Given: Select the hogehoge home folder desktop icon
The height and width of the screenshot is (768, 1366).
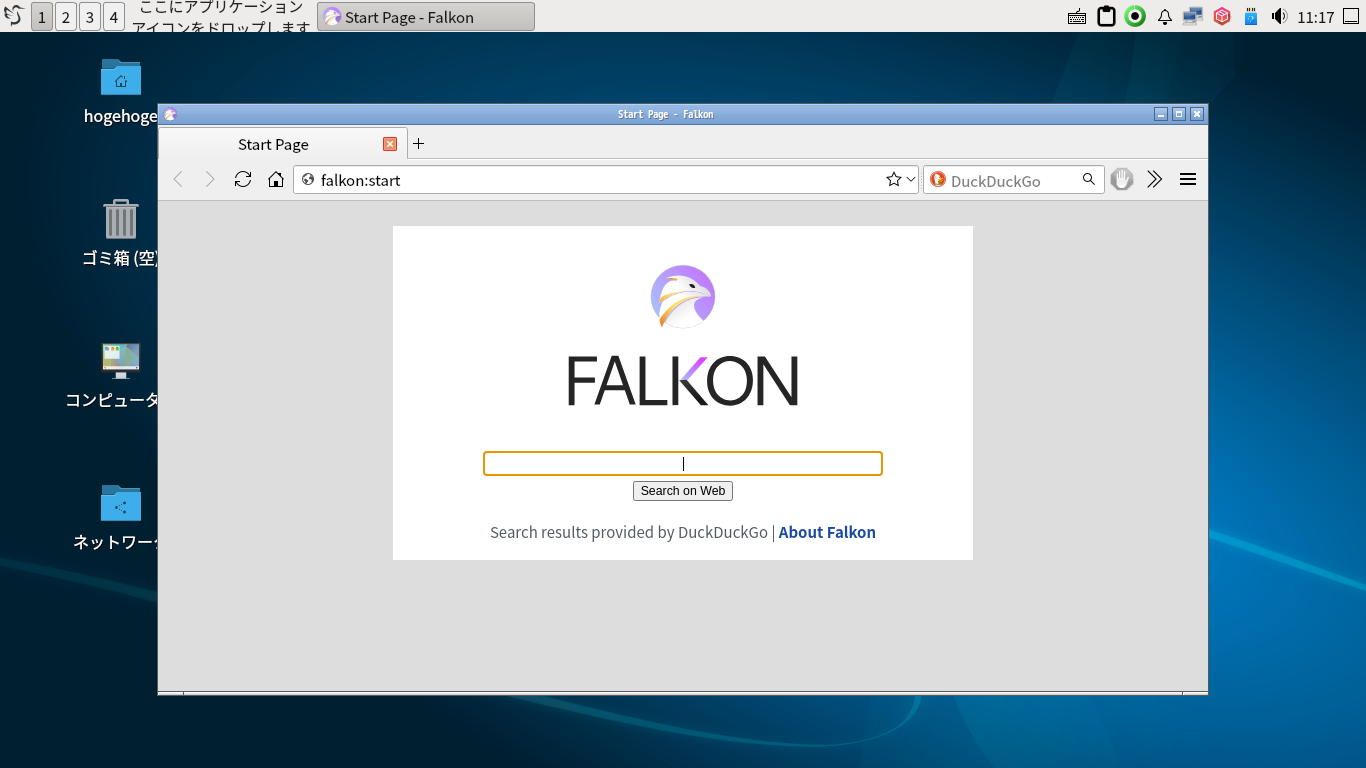Looking at the screenshot, I should point(121,91).
